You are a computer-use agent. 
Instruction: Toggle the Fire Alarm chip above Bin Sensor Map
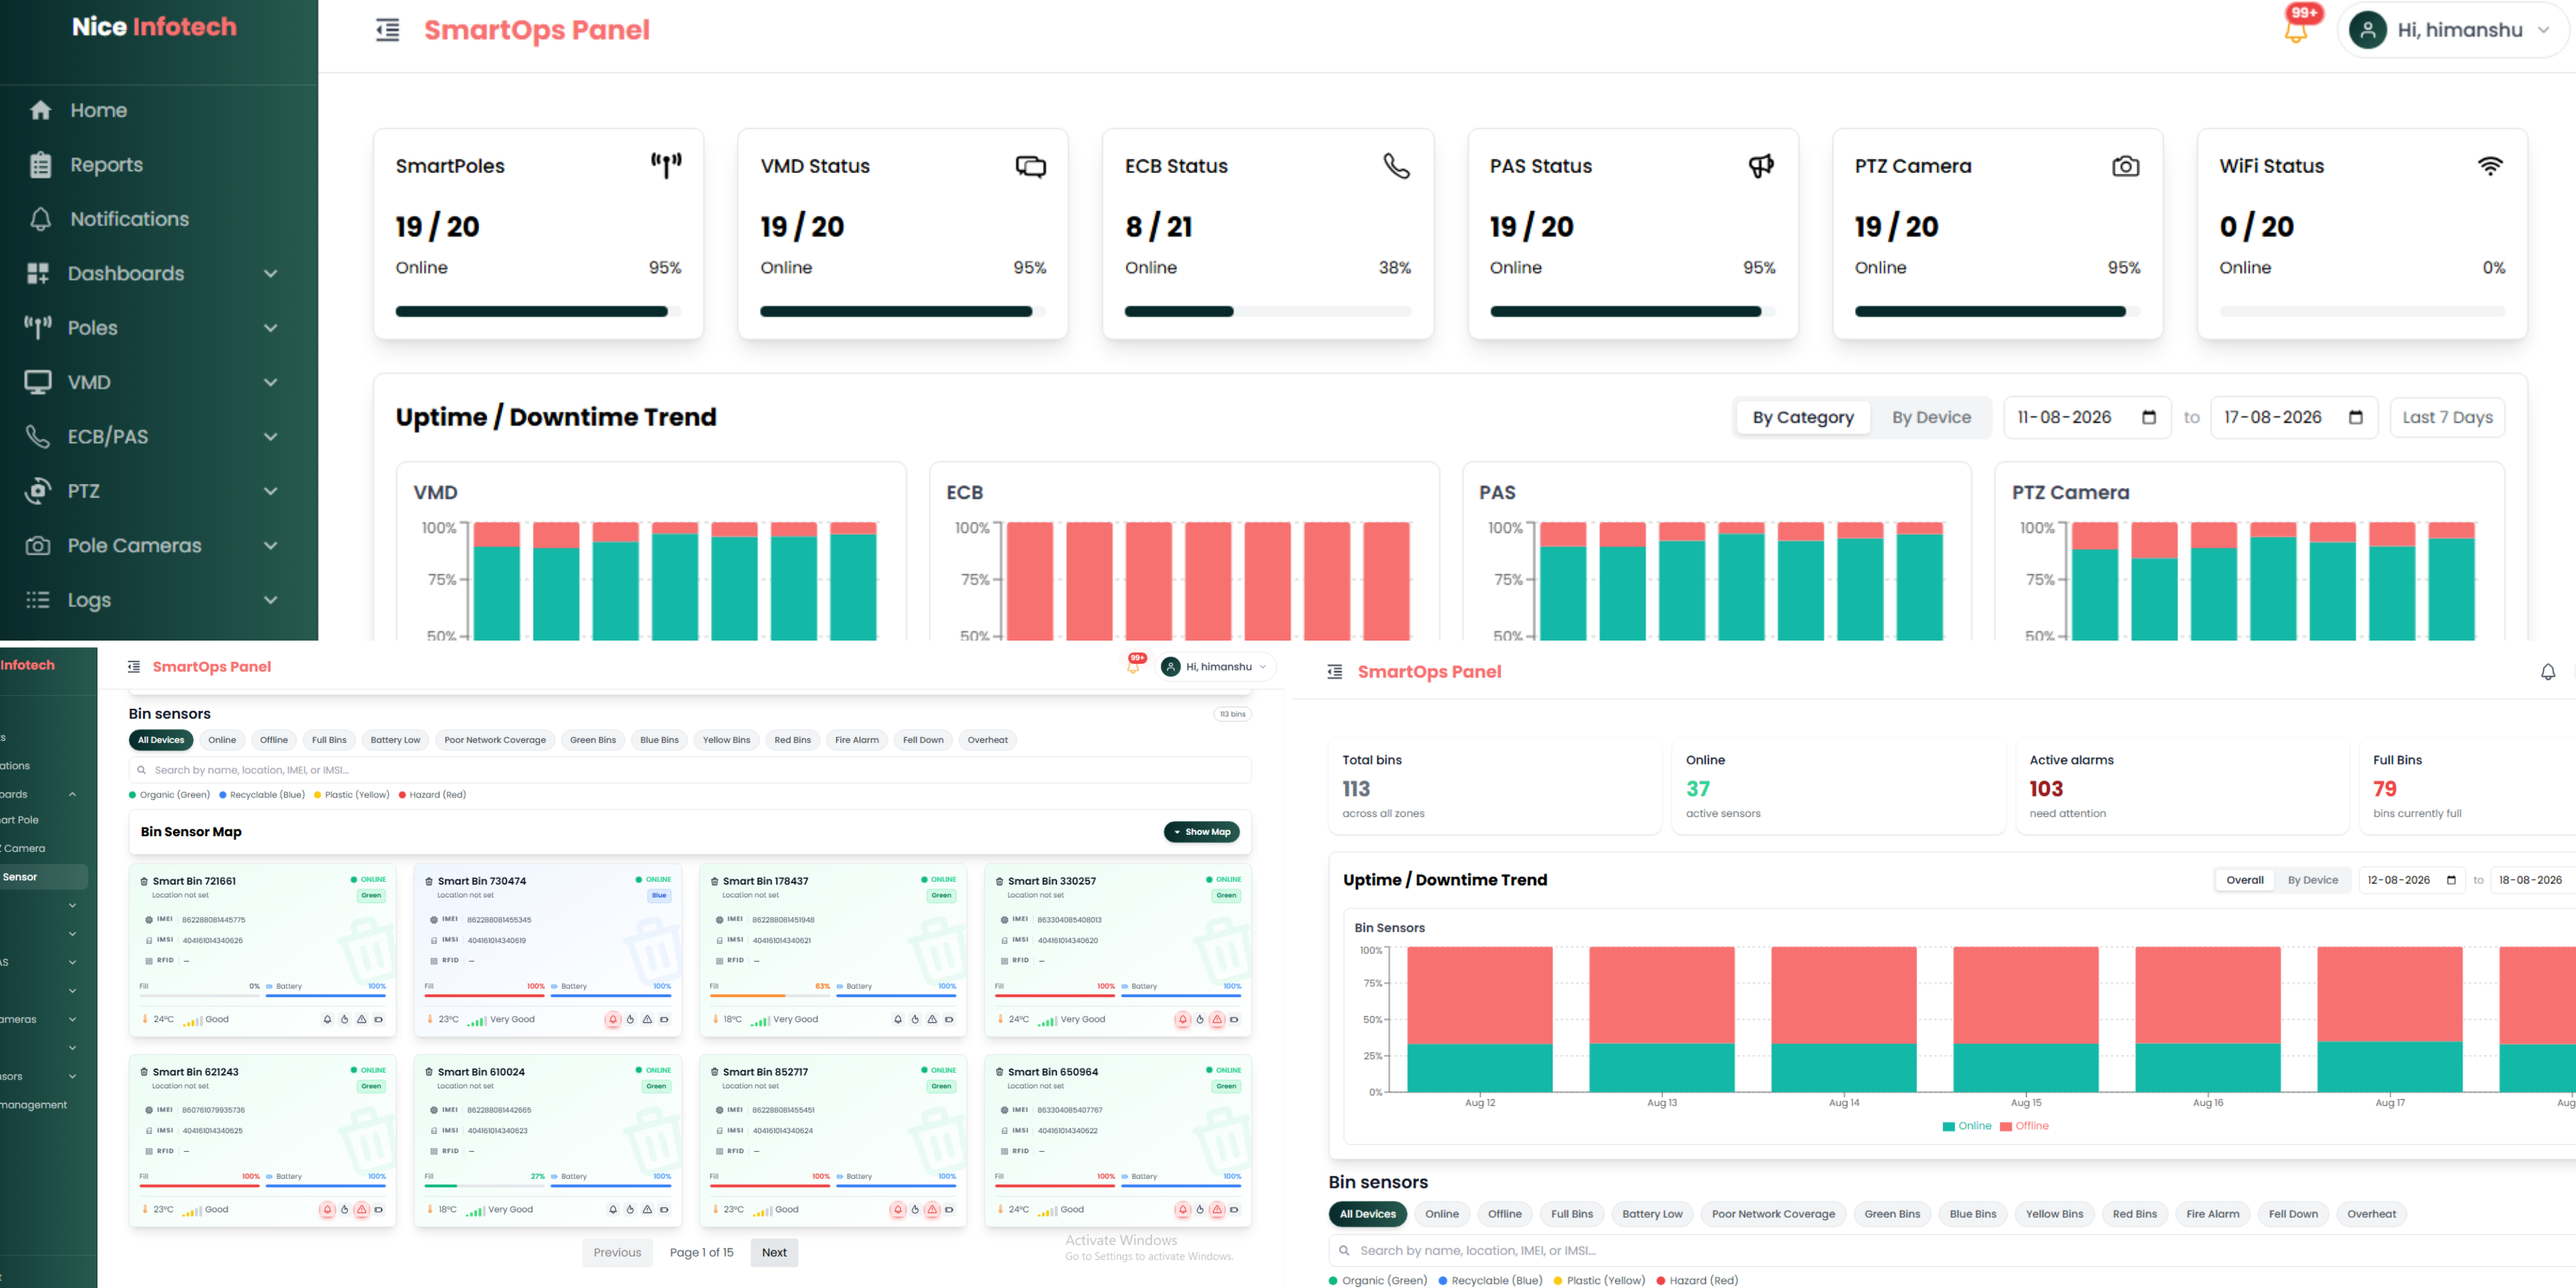coord(857,740)
